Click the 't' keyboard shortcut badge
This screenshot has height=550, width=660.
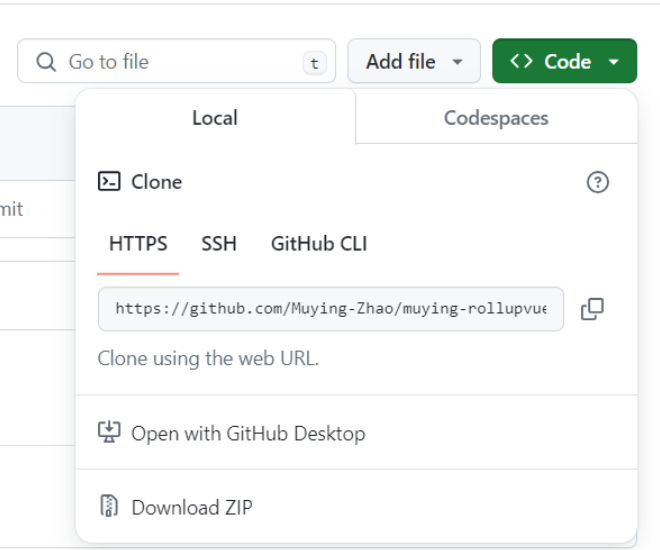pos(314,63)
